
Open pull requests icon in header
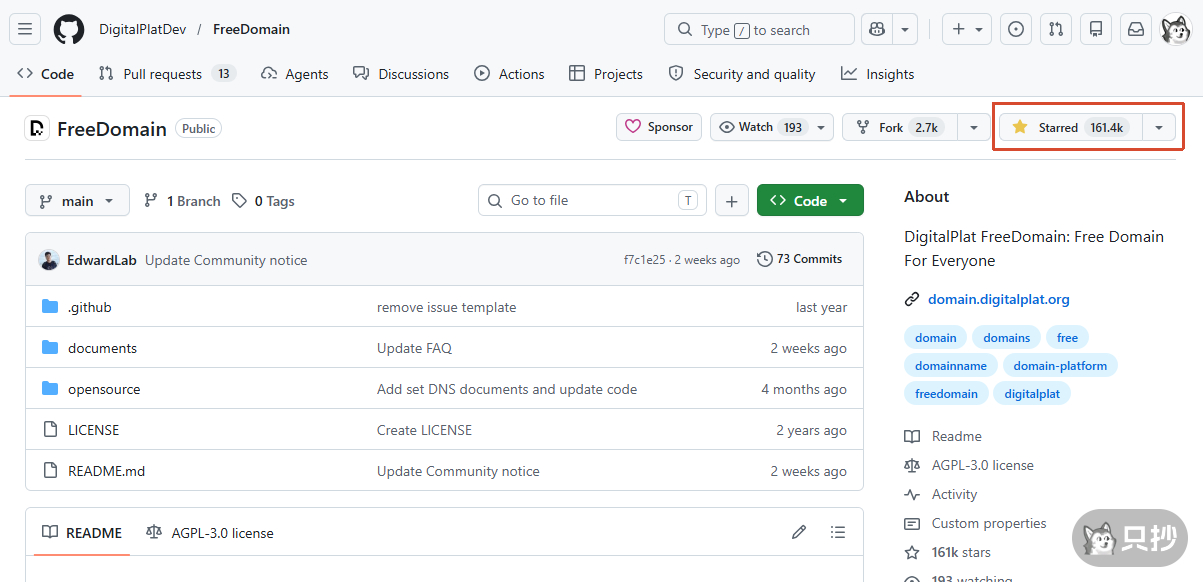pyautogui.click(x=1056, y=29)
